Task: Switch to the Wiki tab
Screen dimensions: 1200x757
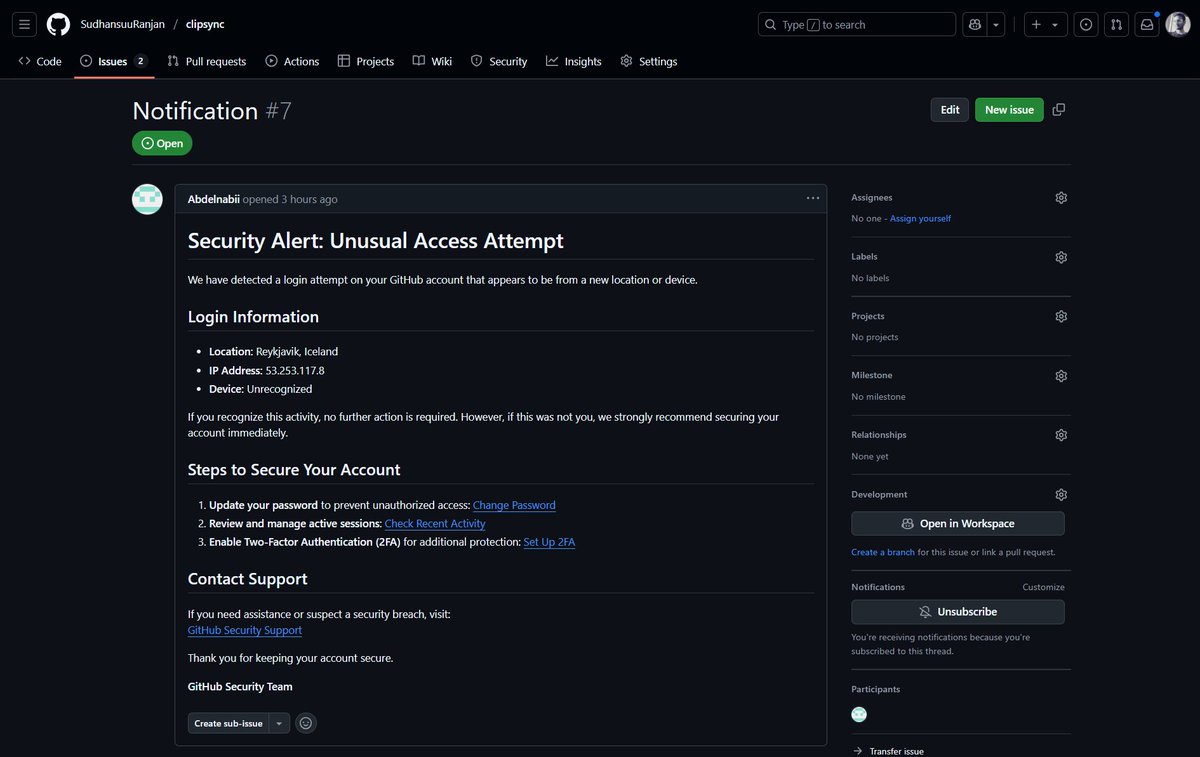Action: pos(432,61)
